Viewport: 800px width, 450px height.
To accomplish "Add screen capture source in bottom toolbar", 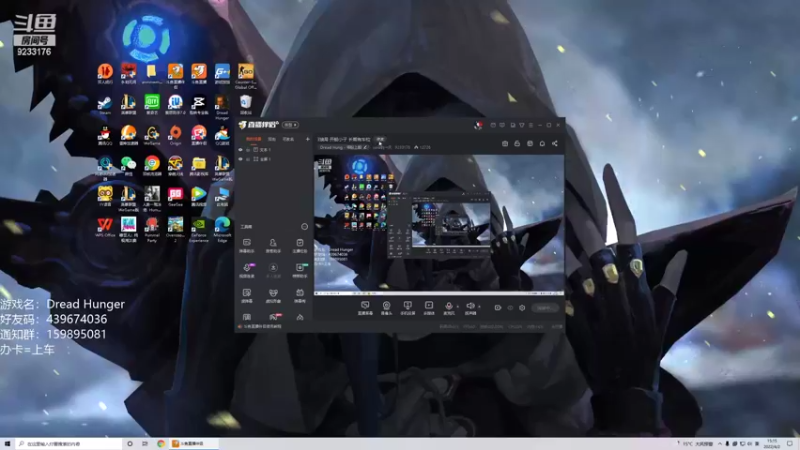I will click(x=365, y=308).
